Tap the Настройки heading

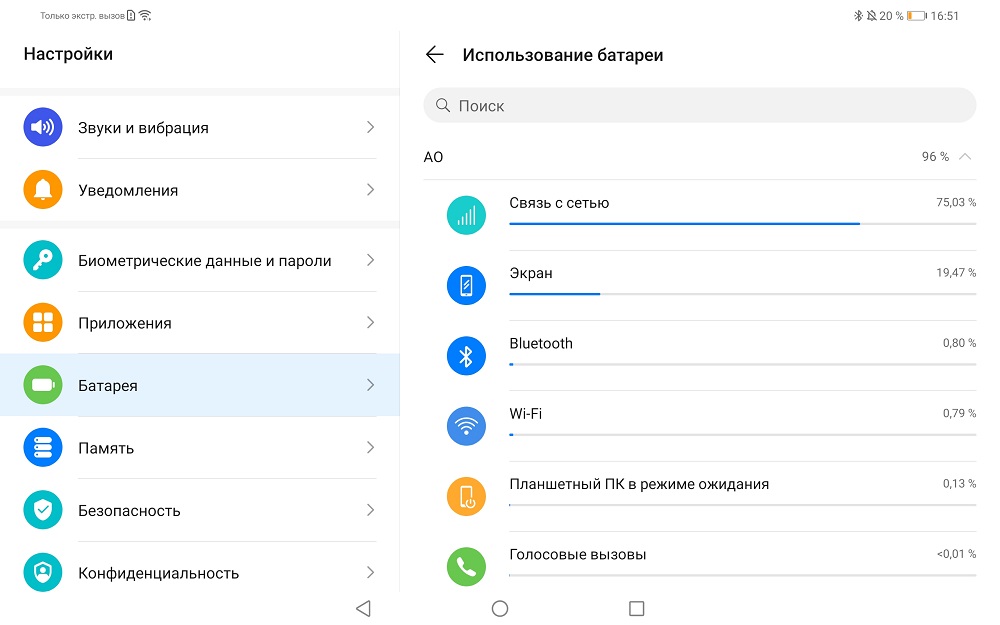[x=68, y=54]
